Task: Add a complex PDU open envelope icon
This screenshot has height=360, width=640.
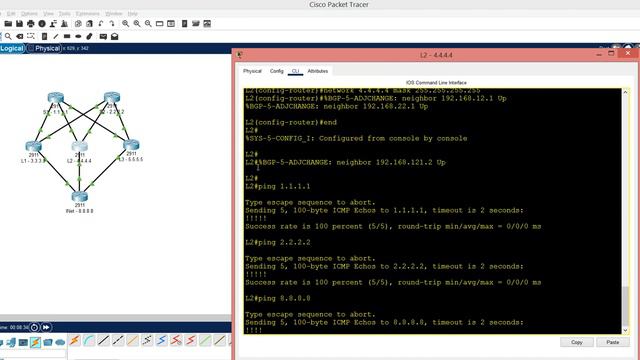Action: (115, 36)
